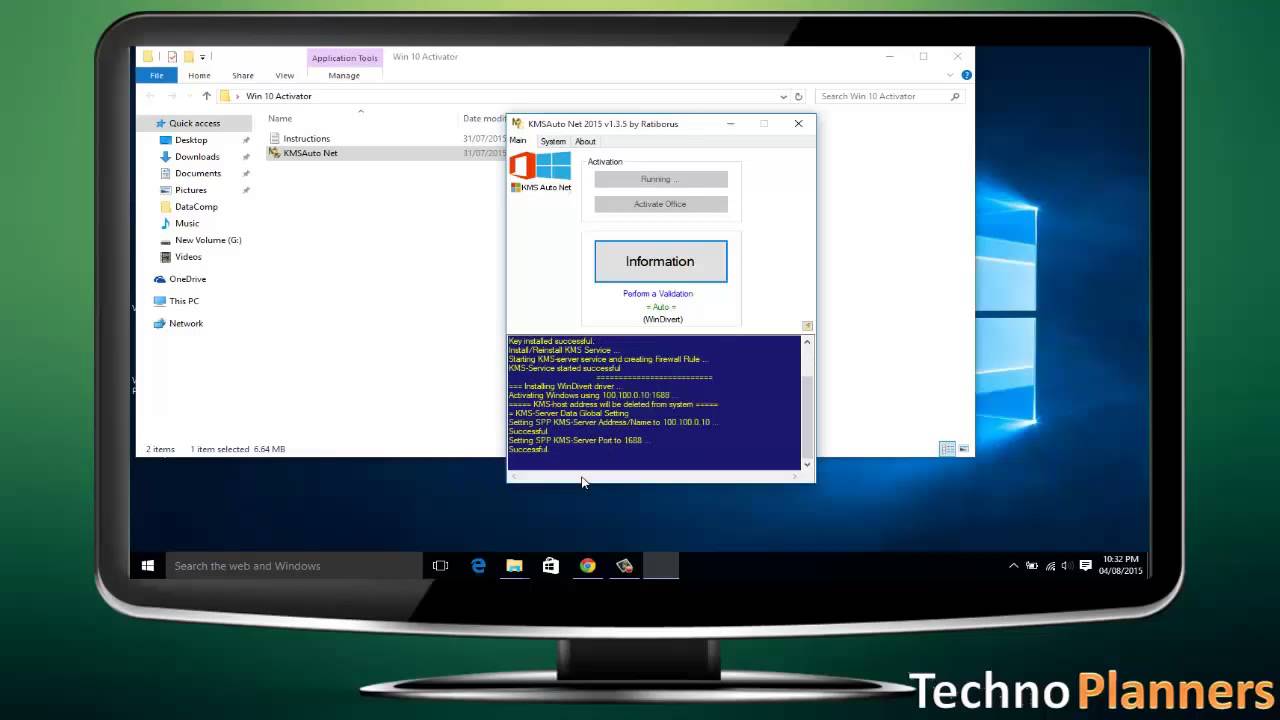The width and height of the screenshot is (1280, 720).
Task: Select the Instructions file in Explorer
Action: (x=306, y=139)
